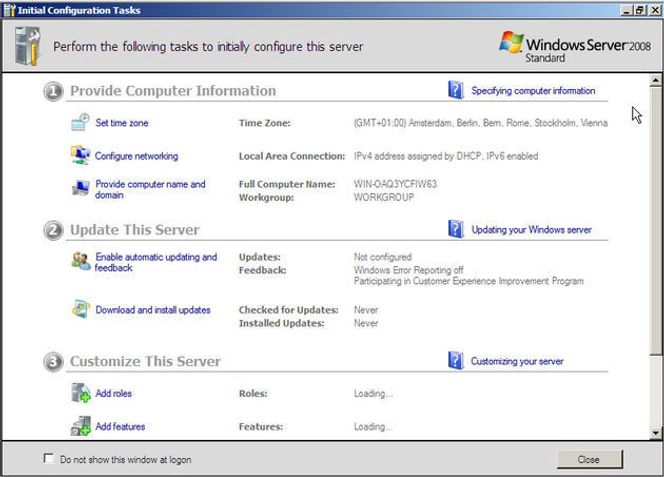This screenshot has height=477, width=664.
Task: Click help icon beside Updating your Windows server
Action: (x=456, y=229)
